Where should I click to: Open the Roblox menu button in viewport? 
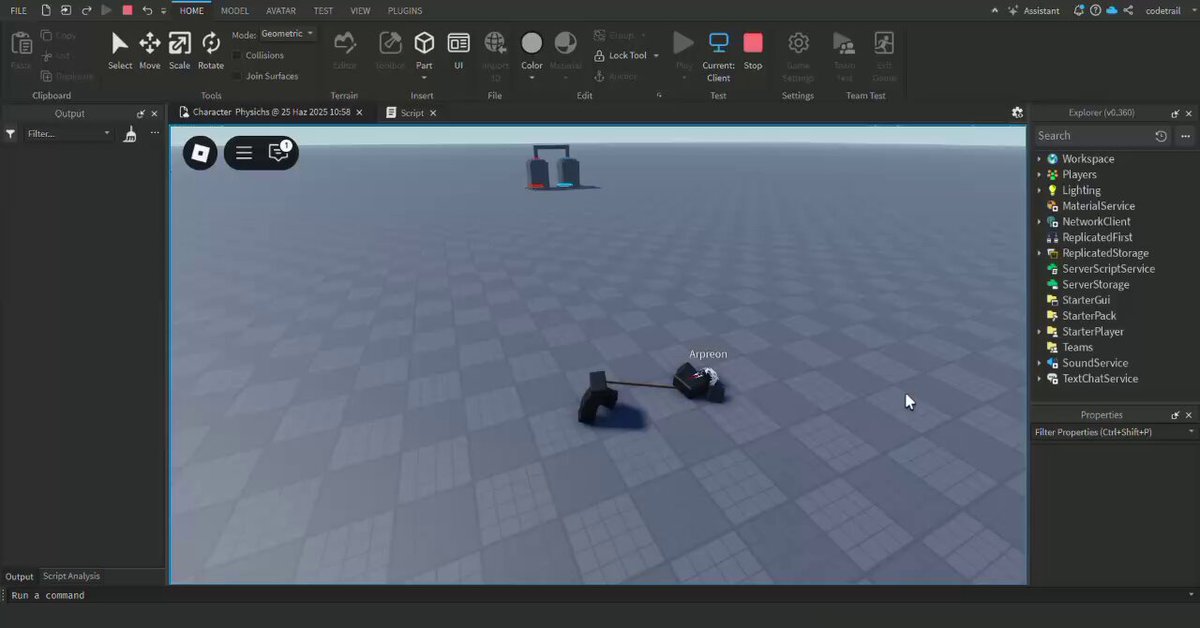pos(200,152)
